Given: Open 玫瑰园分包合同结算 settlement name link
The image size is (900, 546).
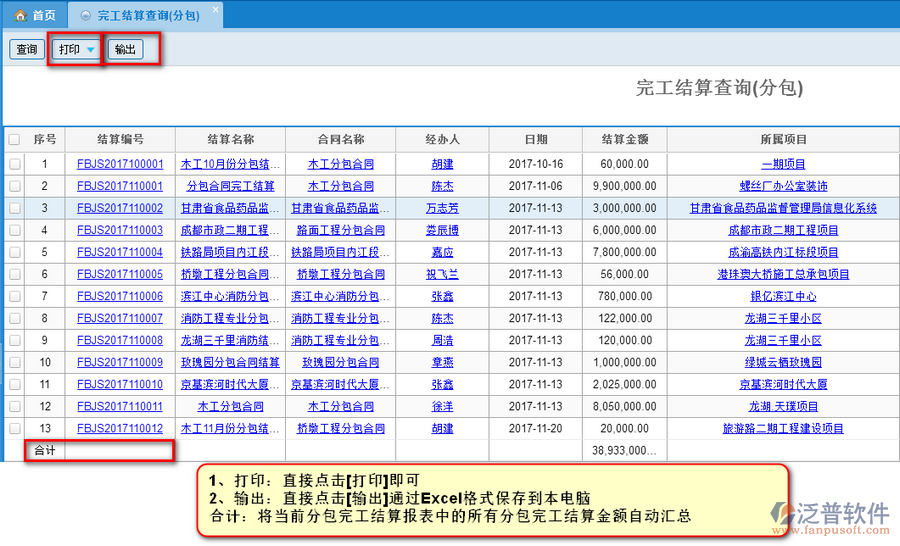Looking at the screenshot, I should point(230,362).
